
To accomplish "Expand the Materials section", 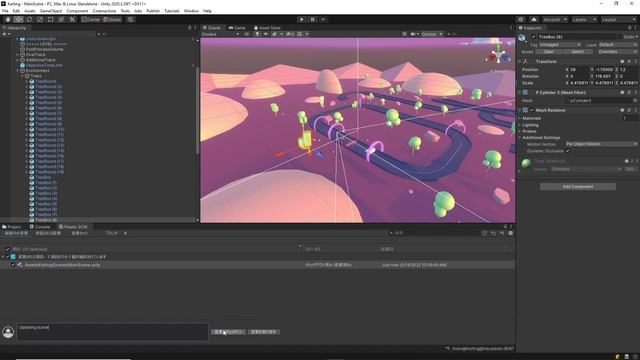I will coord(520,118).
